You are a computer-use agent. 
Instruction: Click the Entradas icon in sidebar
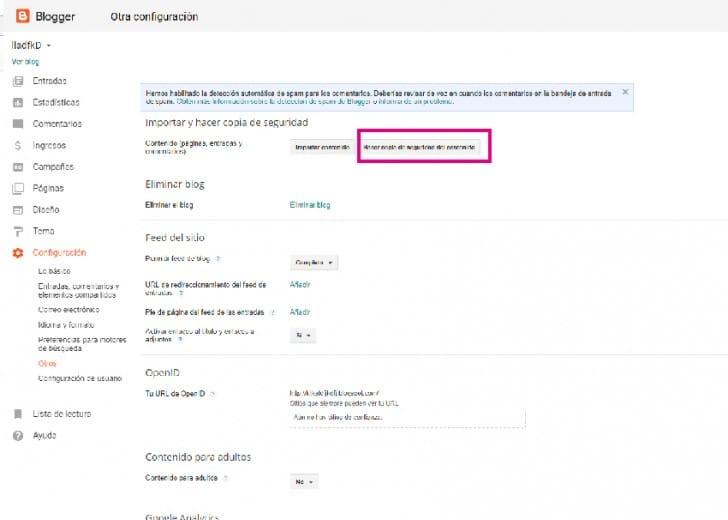point(18,81)
